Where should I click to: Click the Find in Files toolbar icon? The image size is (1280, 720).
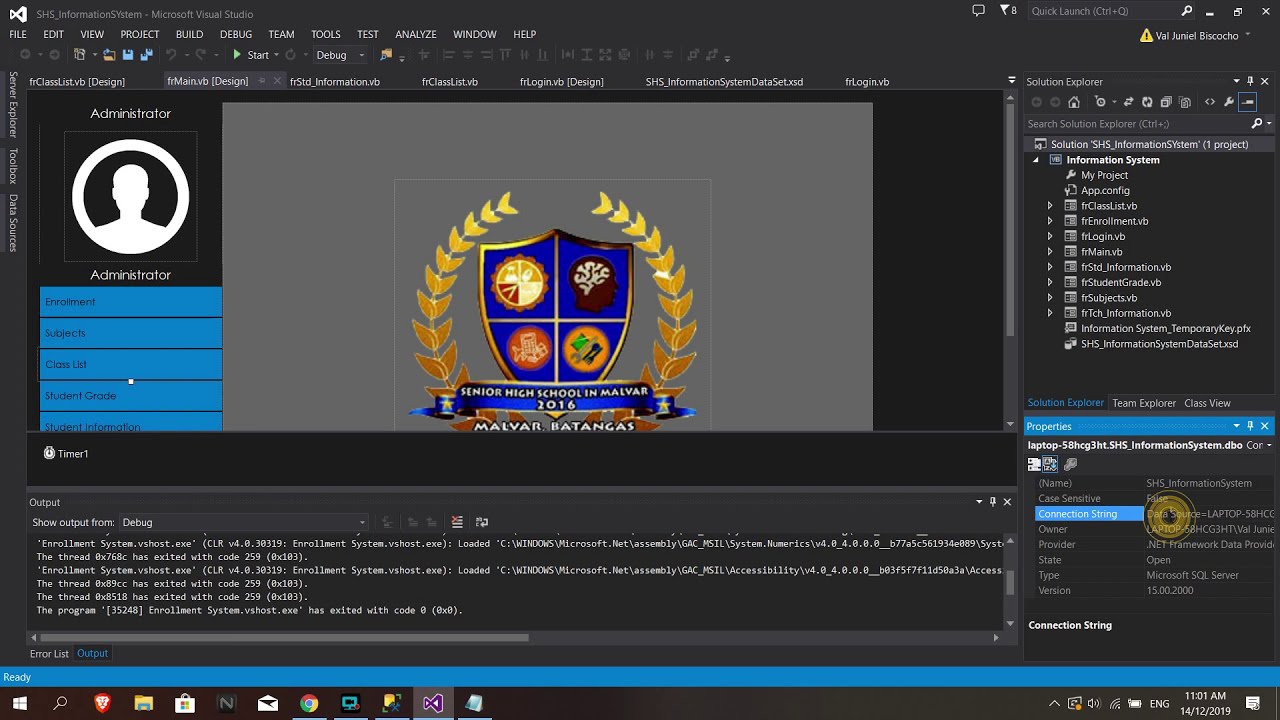(387, 55)
